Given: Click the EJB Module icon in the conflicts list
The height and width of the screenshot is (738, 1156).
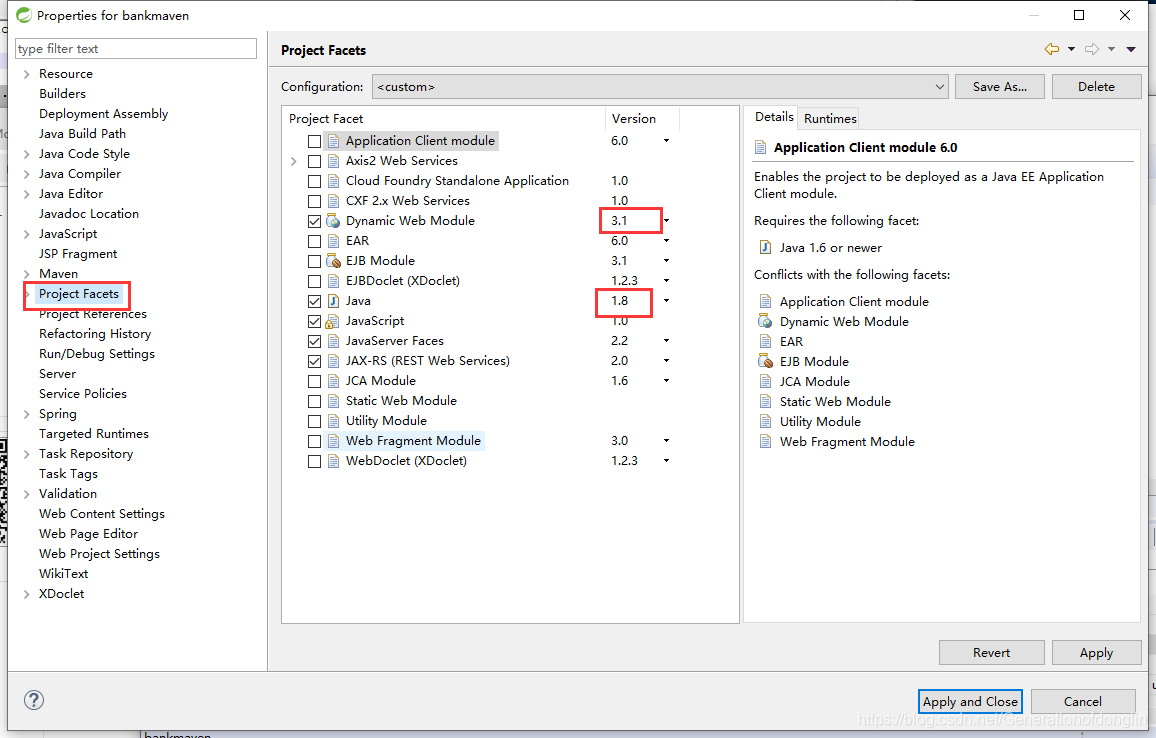Looking at the screenshot, I should [765, 361].
